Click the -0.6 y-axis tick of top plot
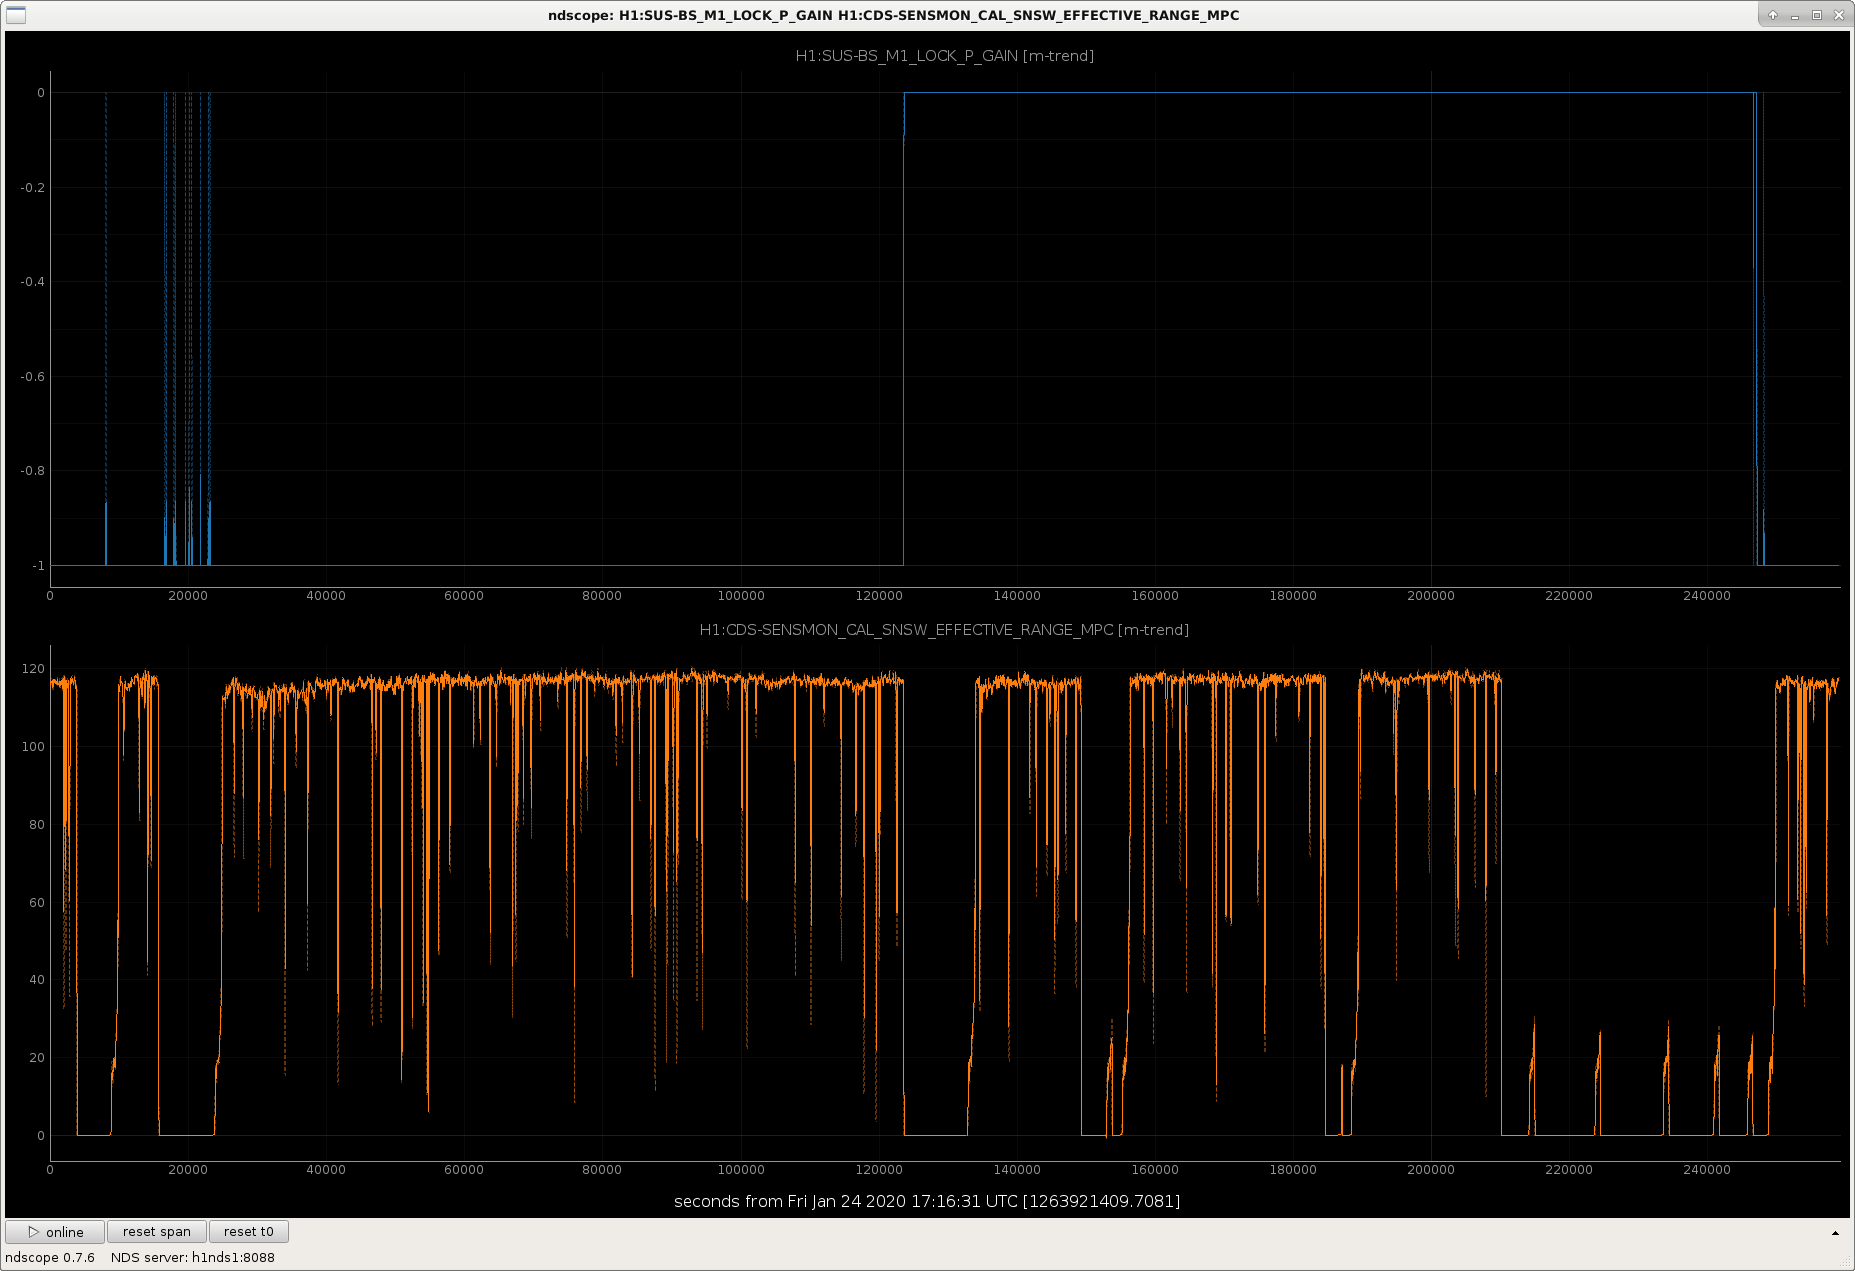Image resolution: width=1855 pixels, height=1271 pixels. [33, 377]
